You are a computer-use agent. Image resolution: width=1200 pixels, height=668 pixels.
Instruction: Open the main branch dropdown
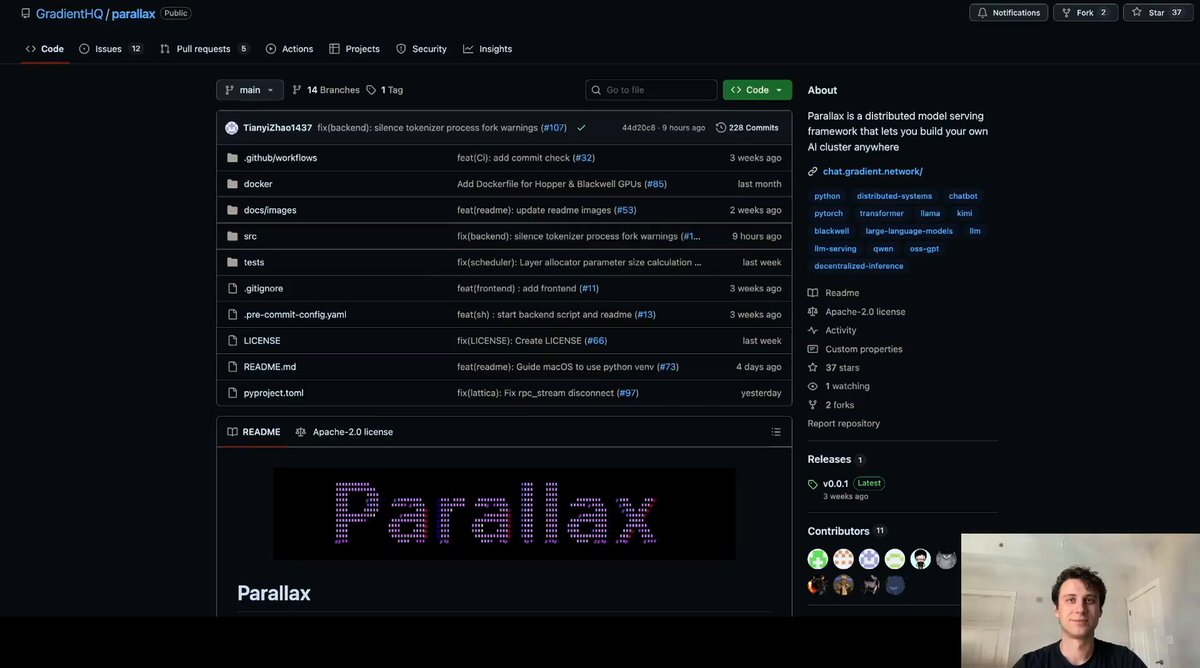(x=249, y=89)
